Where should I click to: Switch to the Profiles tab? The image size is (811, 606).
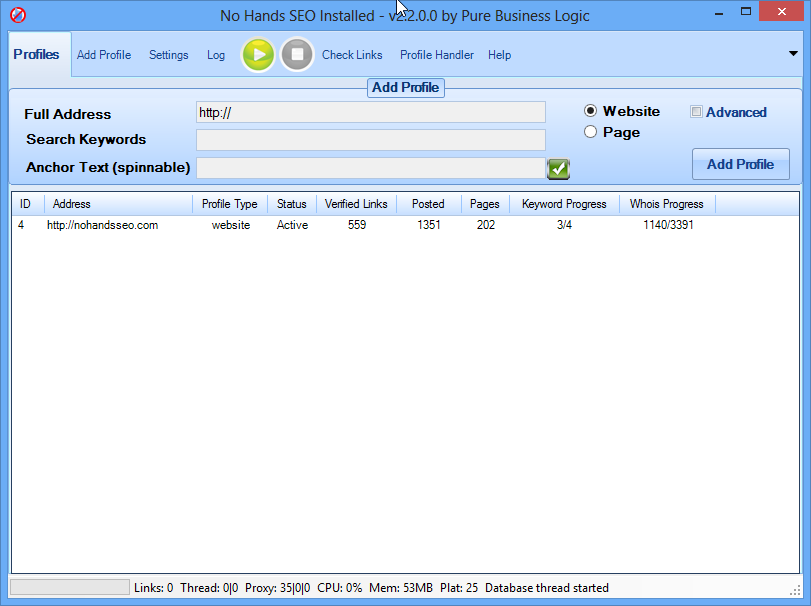coord(36,55)
